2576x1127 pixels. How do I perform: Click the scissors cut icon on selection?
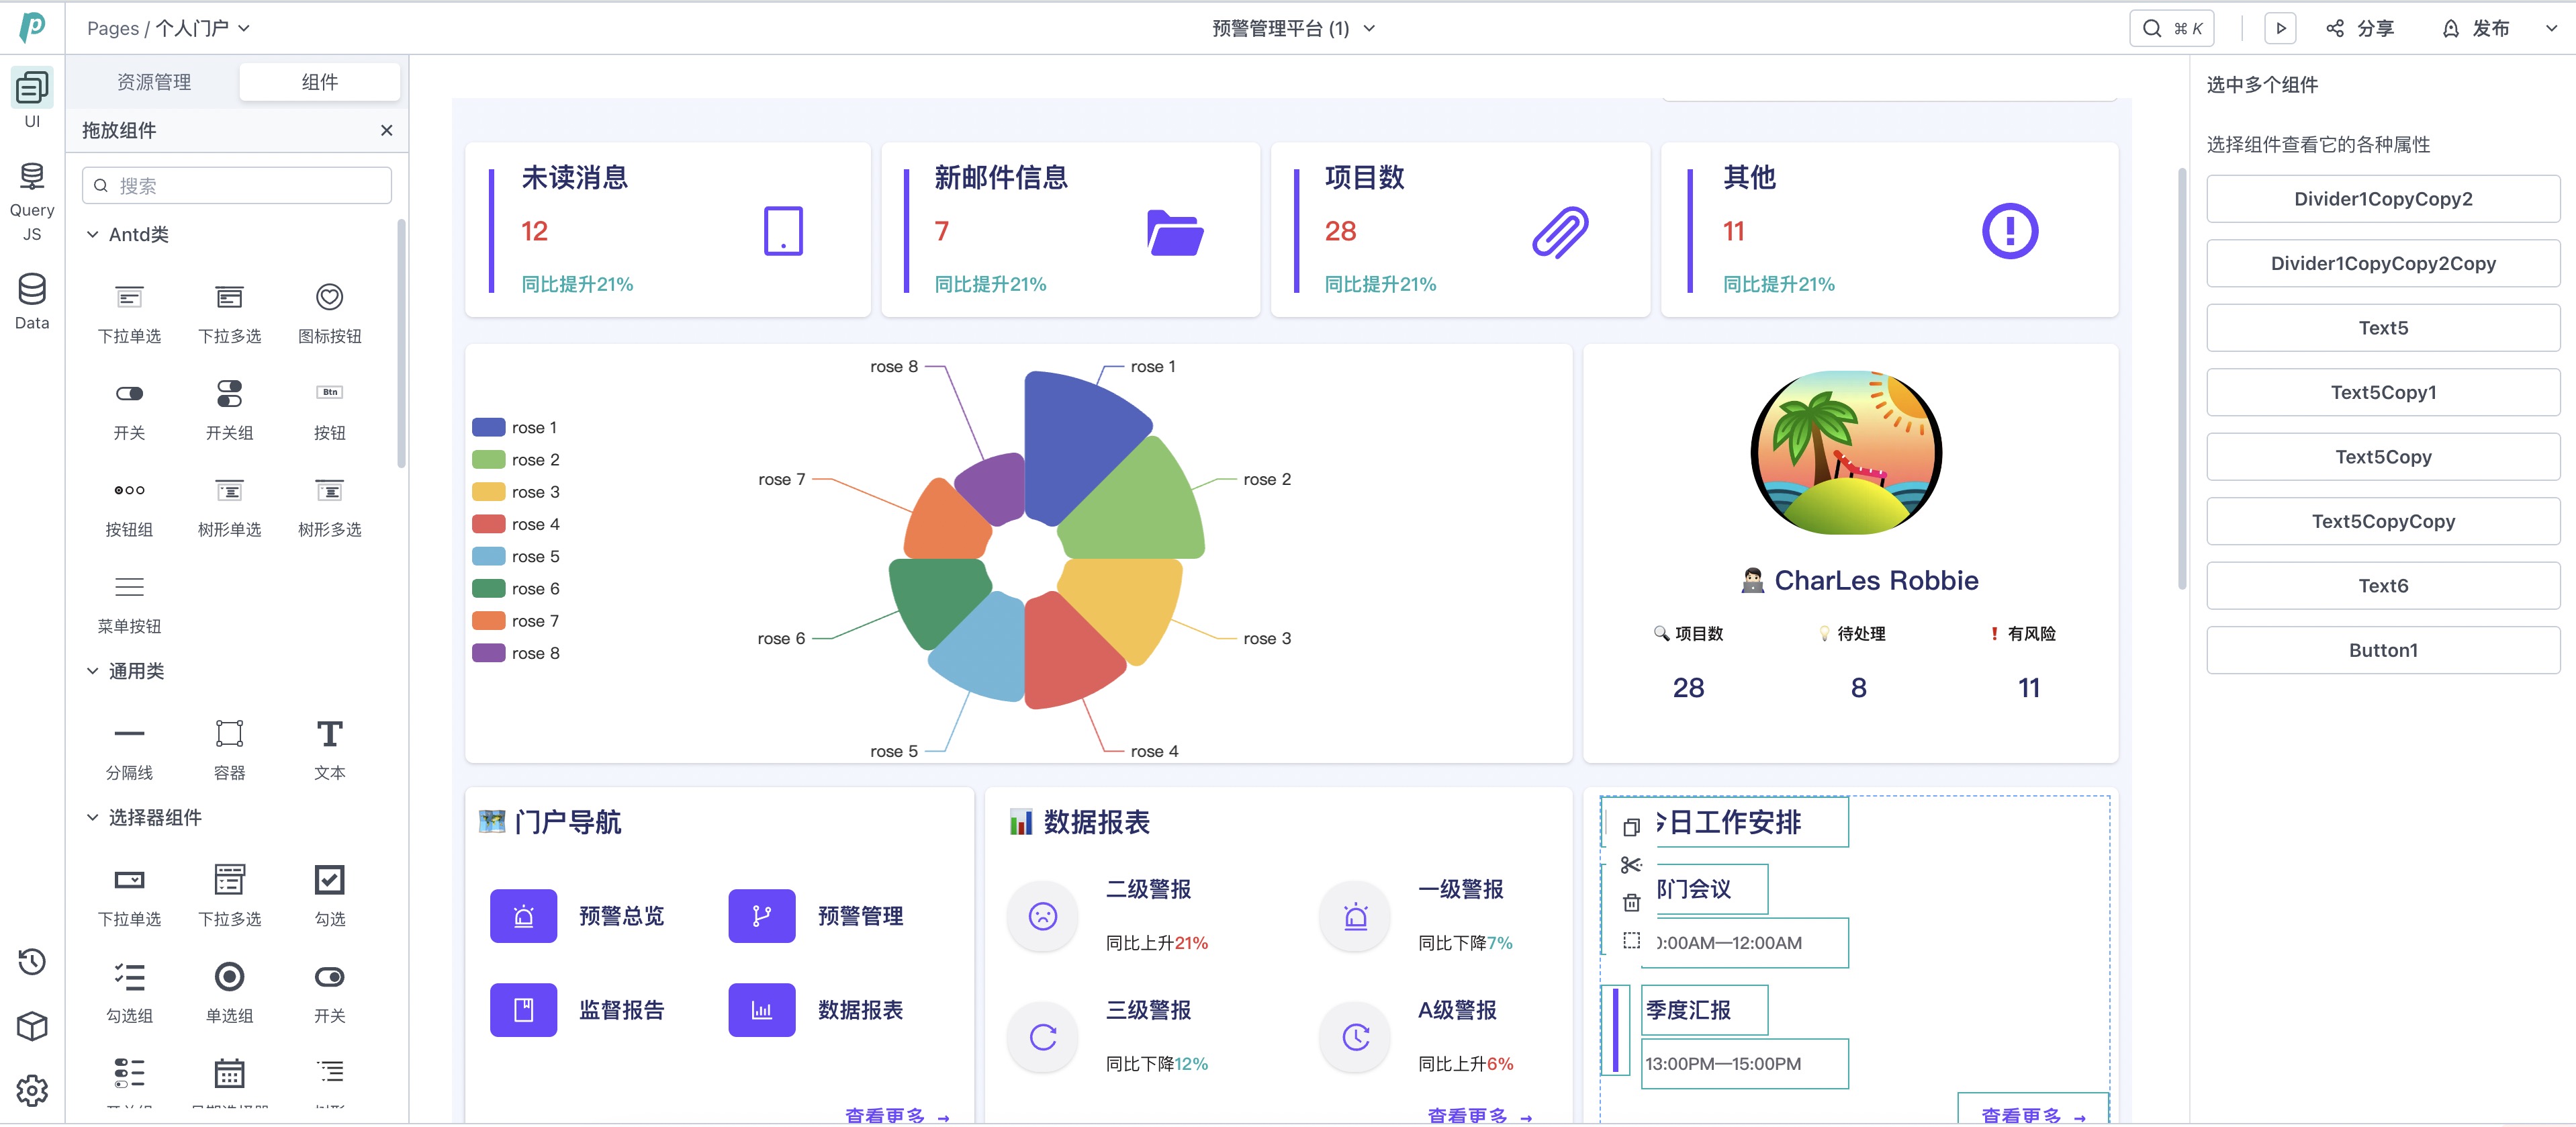click(x=1631, y=864)
